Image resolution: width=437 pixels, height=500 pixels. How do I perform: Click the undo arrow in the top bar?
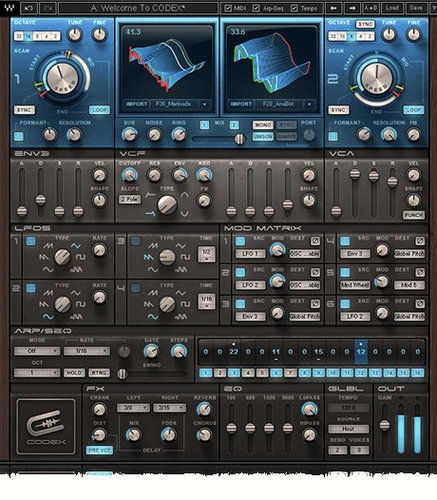[x=29, y=8]
